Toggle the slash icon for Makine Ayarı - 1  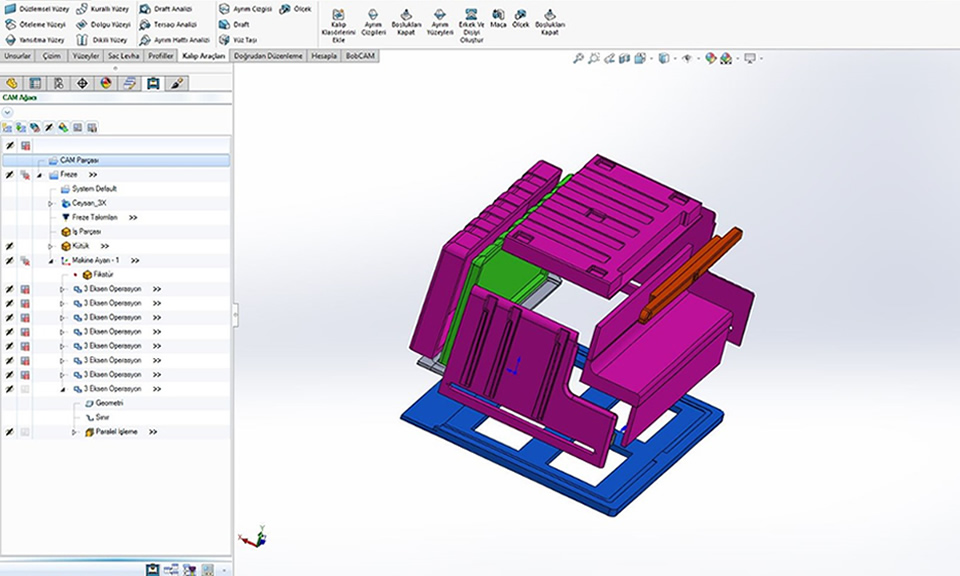click(9, 261)
